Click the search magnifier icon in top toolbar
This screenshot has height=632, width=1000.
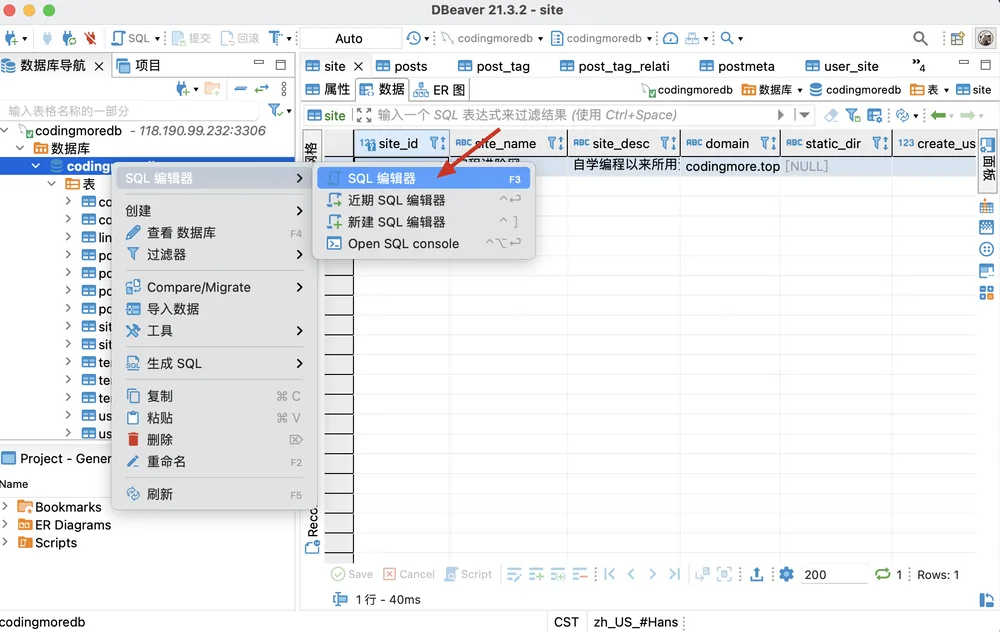(x=920, y=38)
